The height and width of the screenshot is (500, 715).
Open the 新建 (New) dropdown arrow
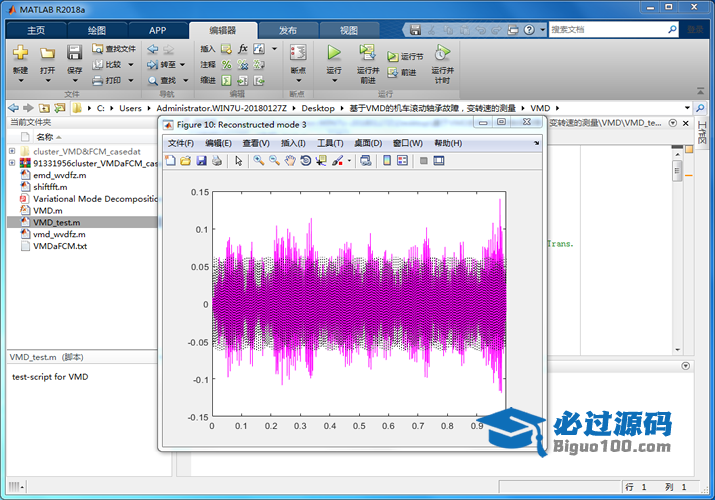point(20,81)
